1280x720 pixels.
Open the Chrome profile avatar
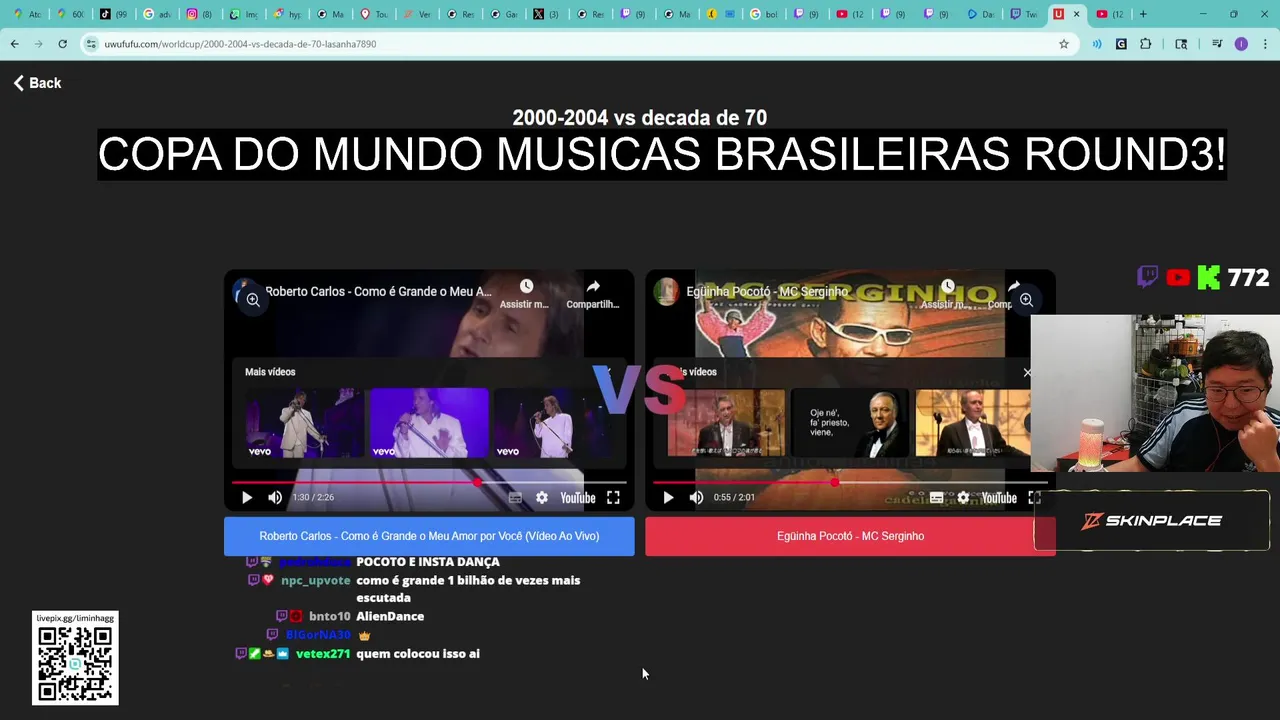(x=1241, y=44)
